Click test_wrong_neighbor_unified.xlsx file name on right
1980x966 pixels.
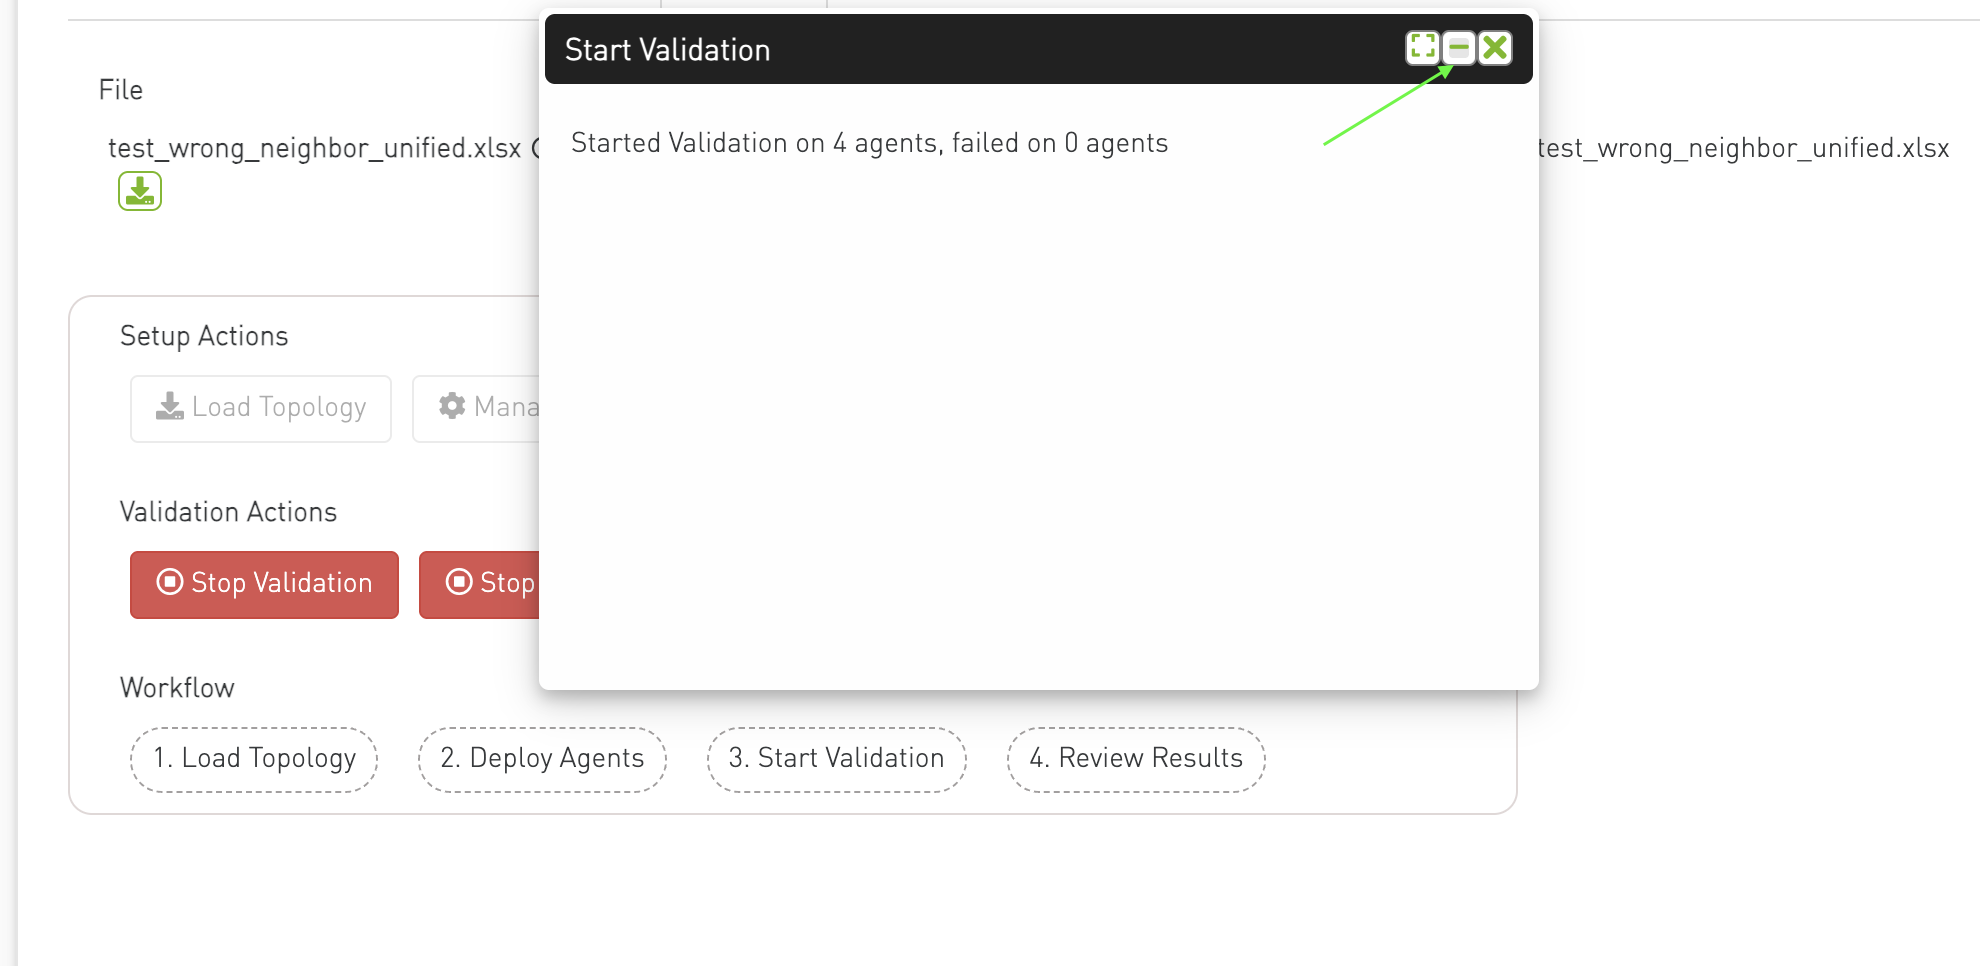[x=1744, y=148]
